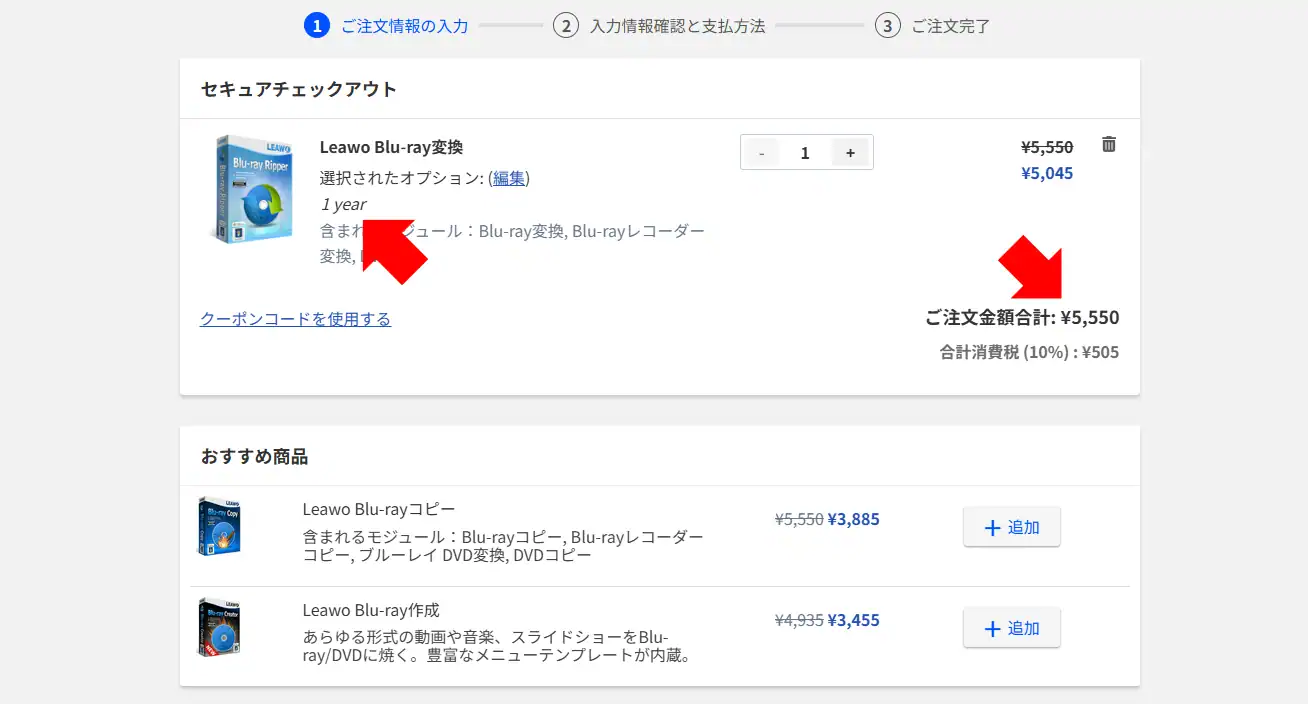The height and width of the screenshot is (704, 1308).
Task: Delete Leawo Blu-ray変換 with the trash icon
Action: tap(1108, 145)
